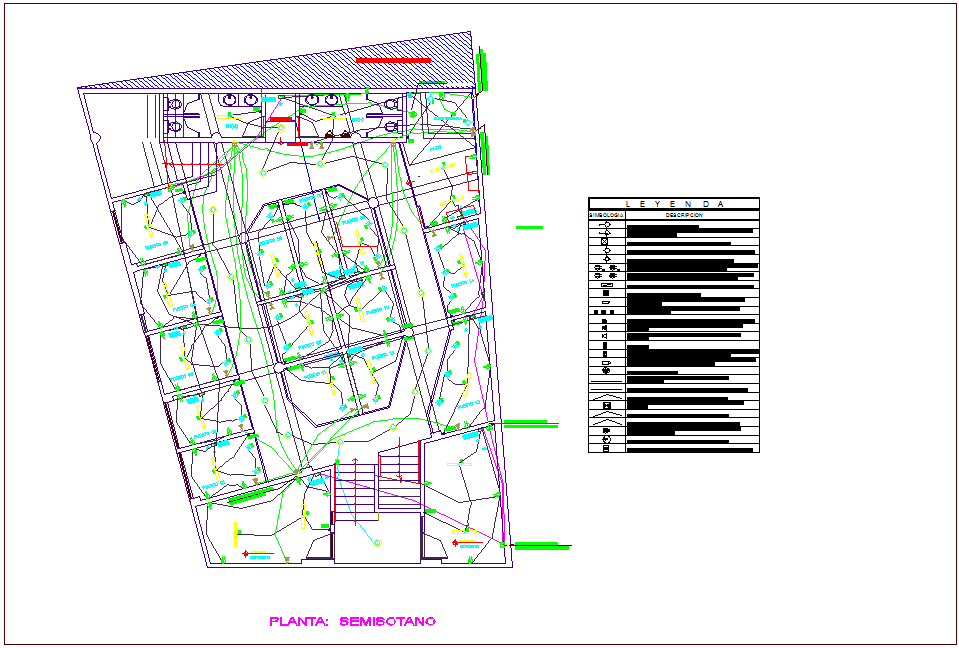Select the DEPOSITO label in the lower-left room
Image resolution: width=959 pixels, height=648 pixels.
(260, 556)
